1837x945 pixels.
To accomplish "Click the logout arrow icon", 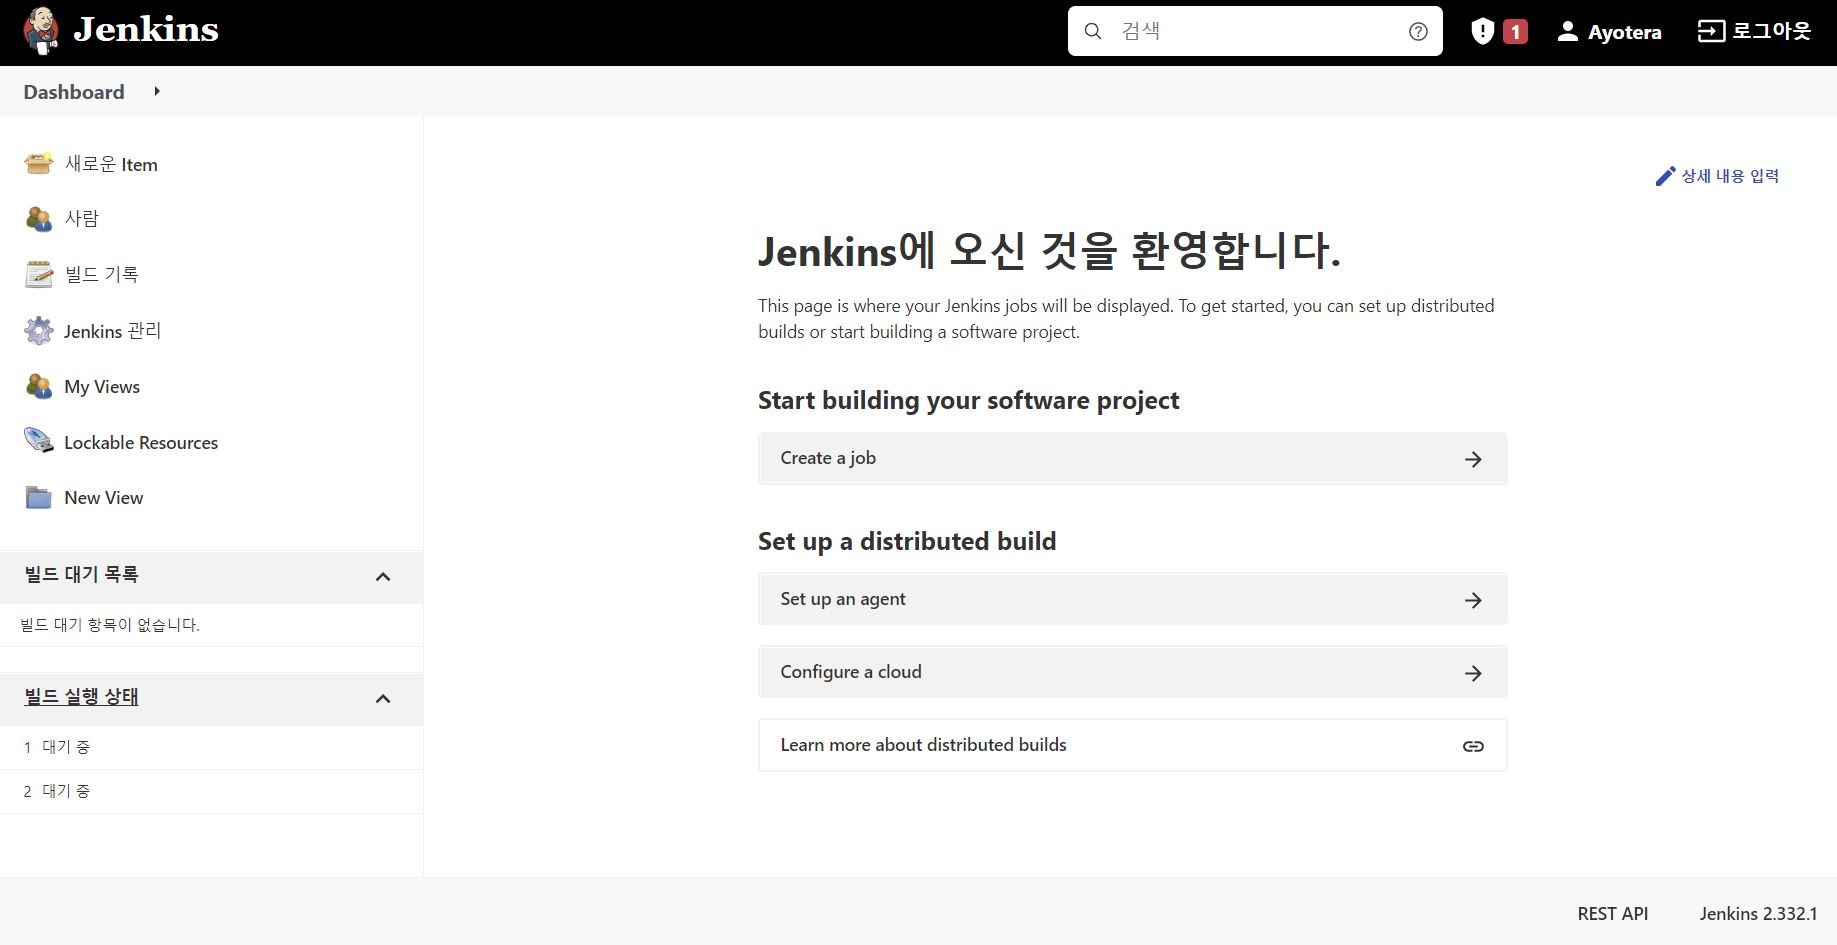I will pyautogui.click(x=1711, y=32).
